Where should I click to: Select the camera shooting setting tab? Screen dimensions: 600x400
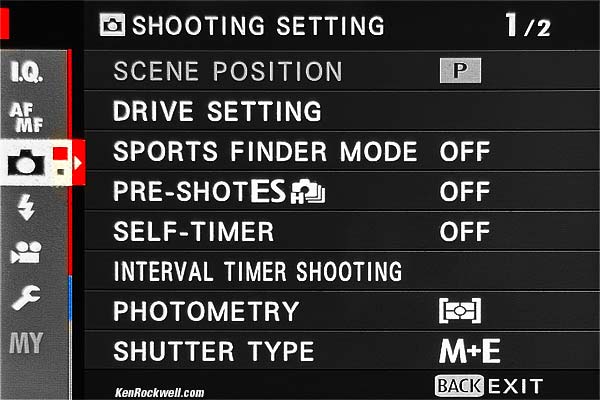tap(26, 161)
